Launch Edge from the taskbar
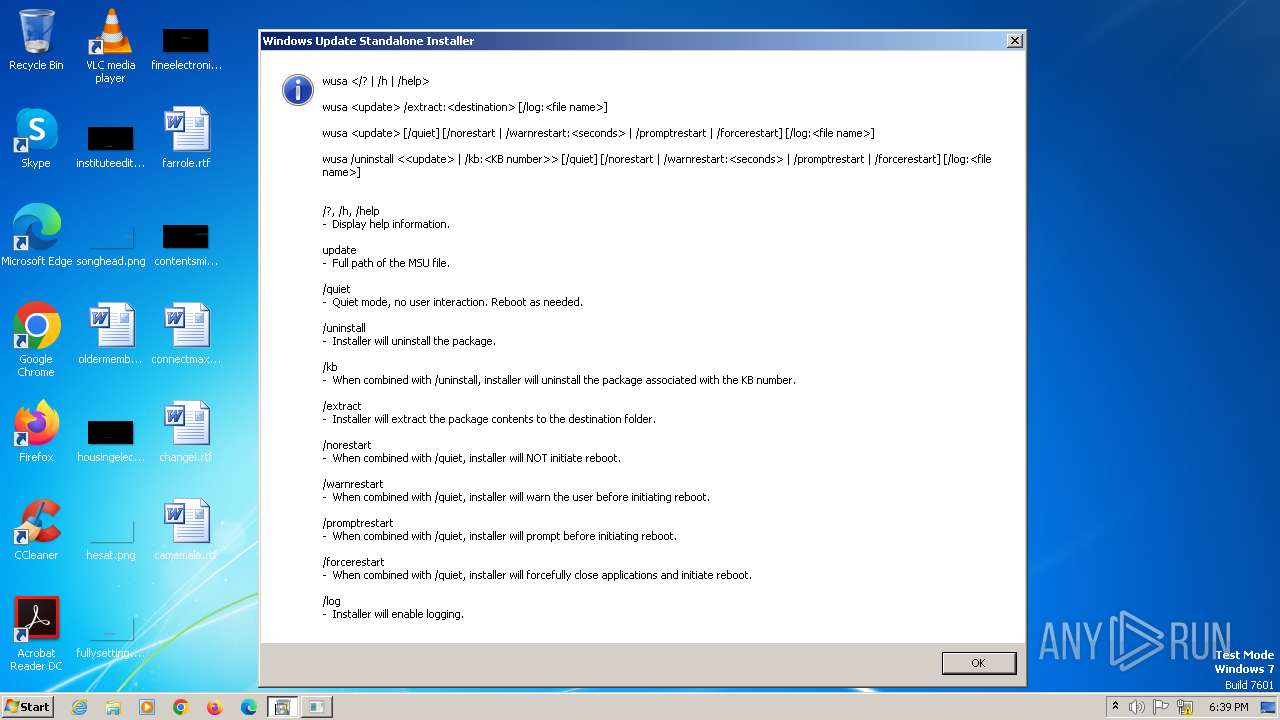The image size is (1280, 720). coord(249,707)
